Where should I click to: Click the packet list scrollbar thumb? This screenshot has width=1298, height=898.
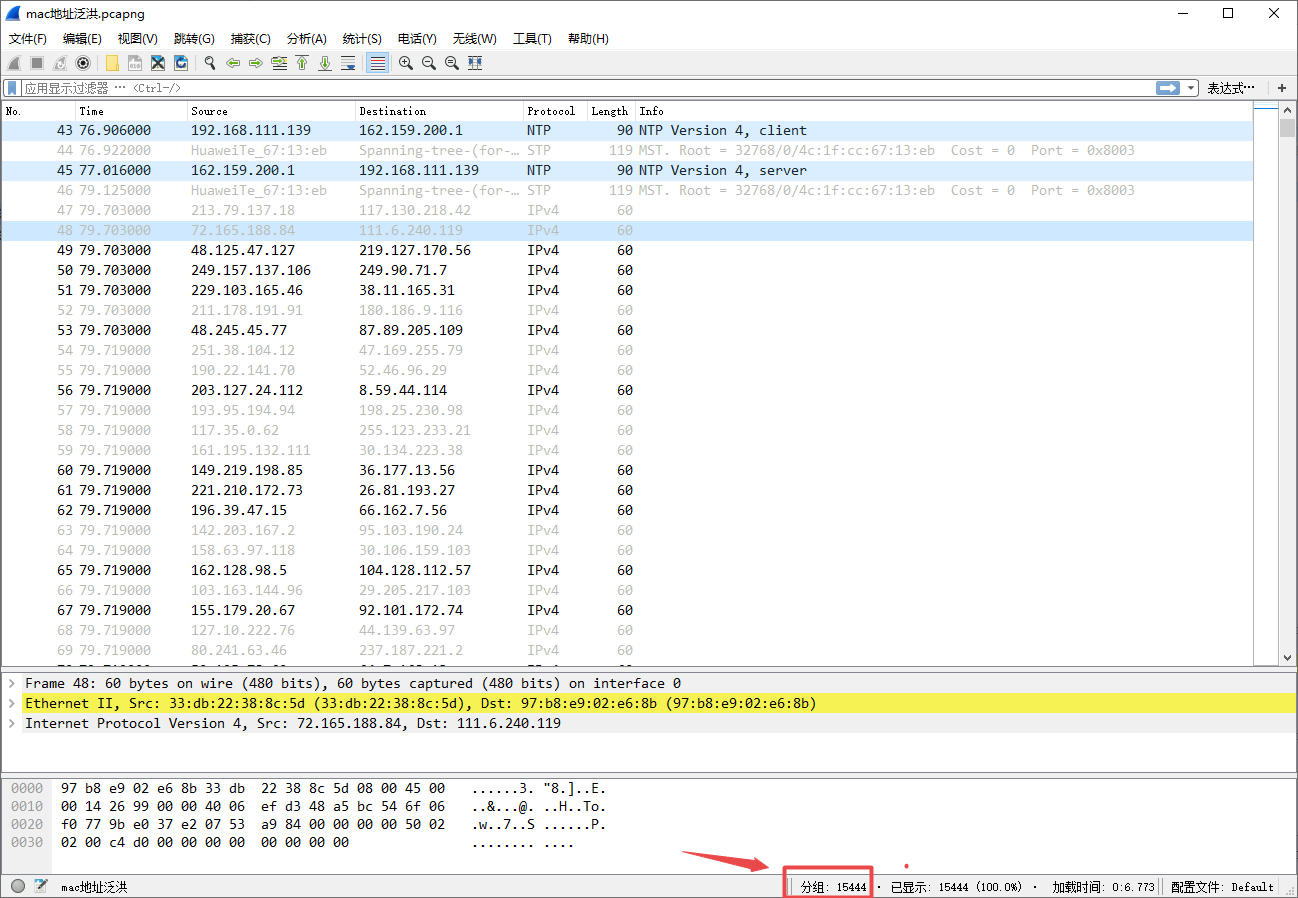coord(1288,127)
